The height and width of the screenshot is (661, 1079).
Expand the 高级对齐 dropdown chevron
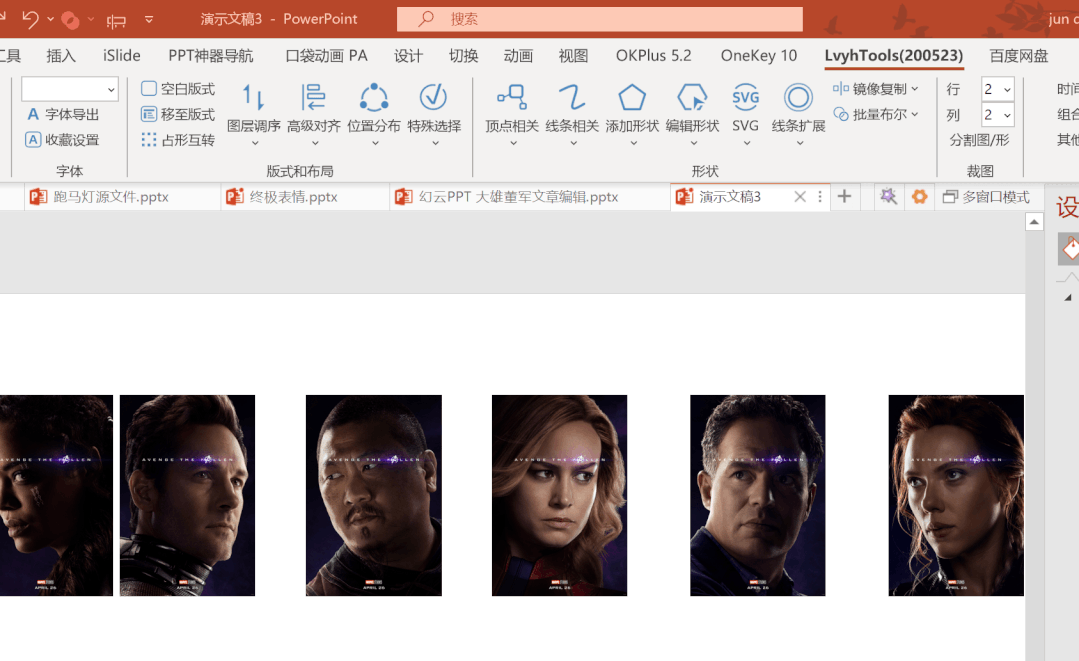point(315,143)
